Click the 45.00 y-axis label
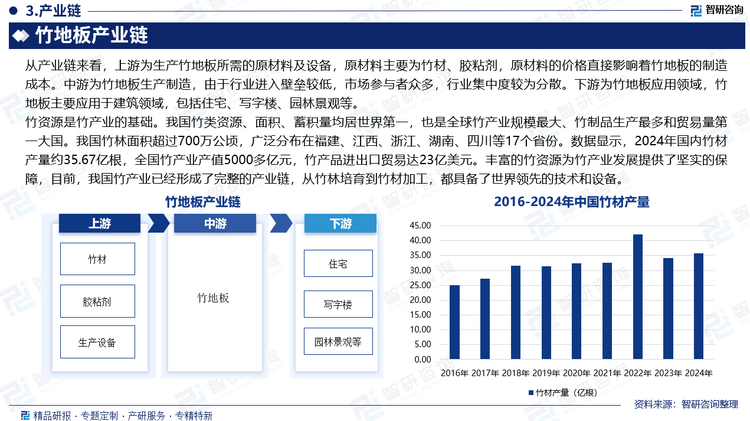 click(420, 225)
